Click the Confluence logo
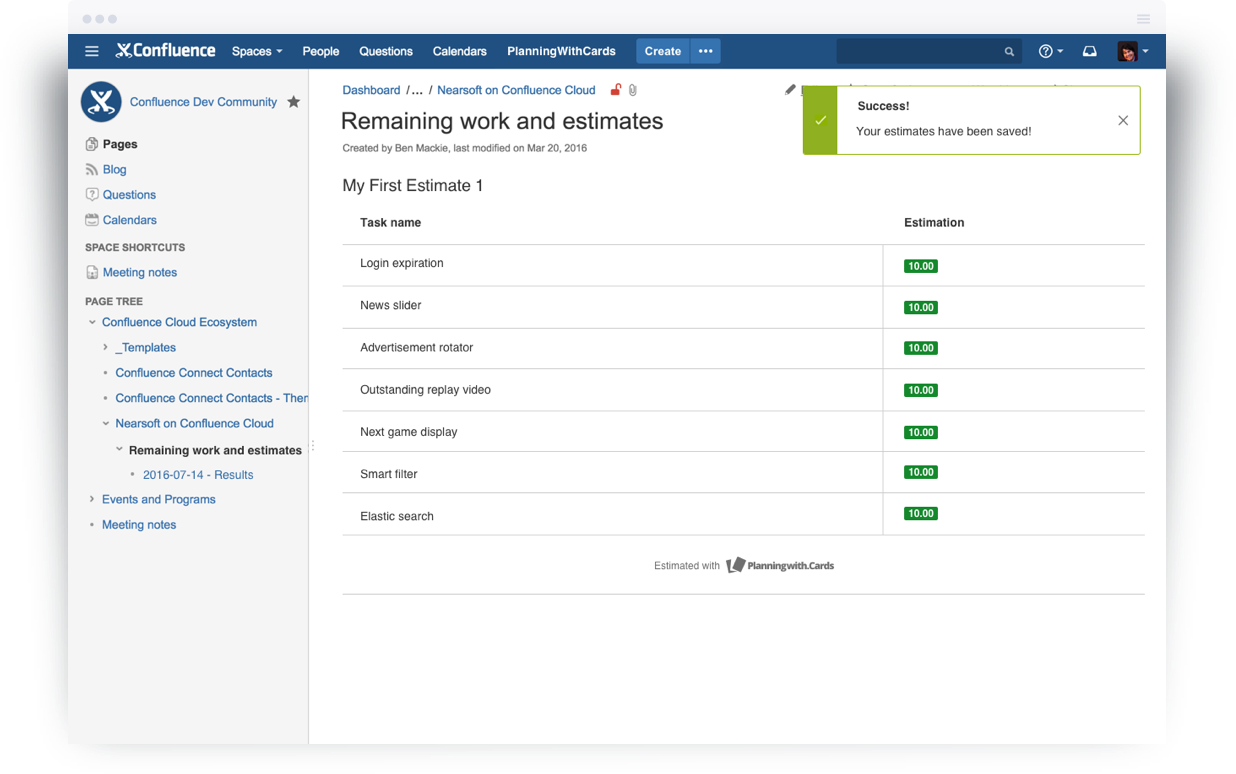The height and width of the screenshot is (774, 1236). pyautogui.click(x=165, y=51)
